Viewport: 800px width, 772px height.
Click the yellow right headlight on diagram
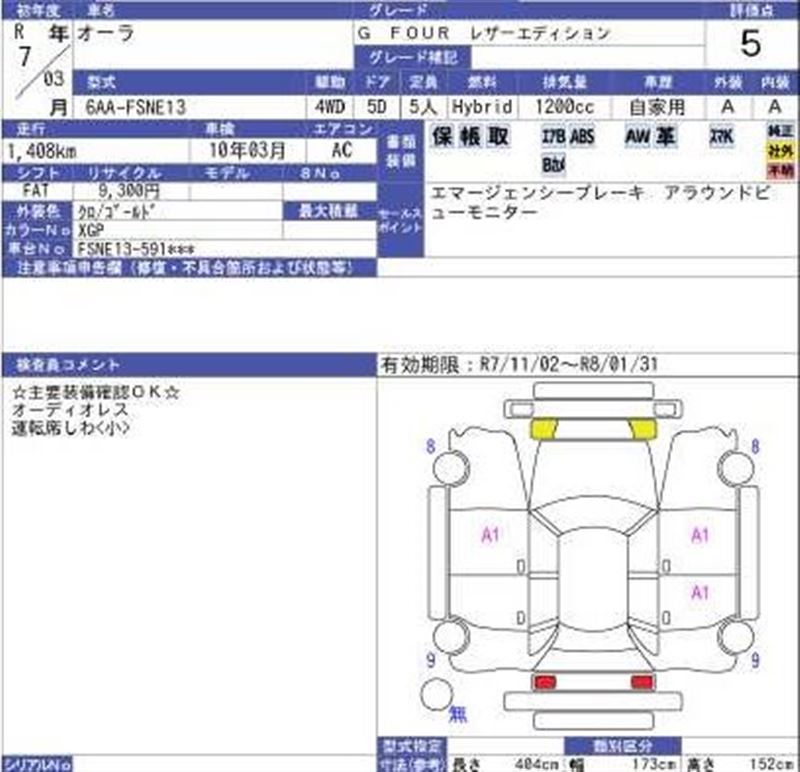643,429
